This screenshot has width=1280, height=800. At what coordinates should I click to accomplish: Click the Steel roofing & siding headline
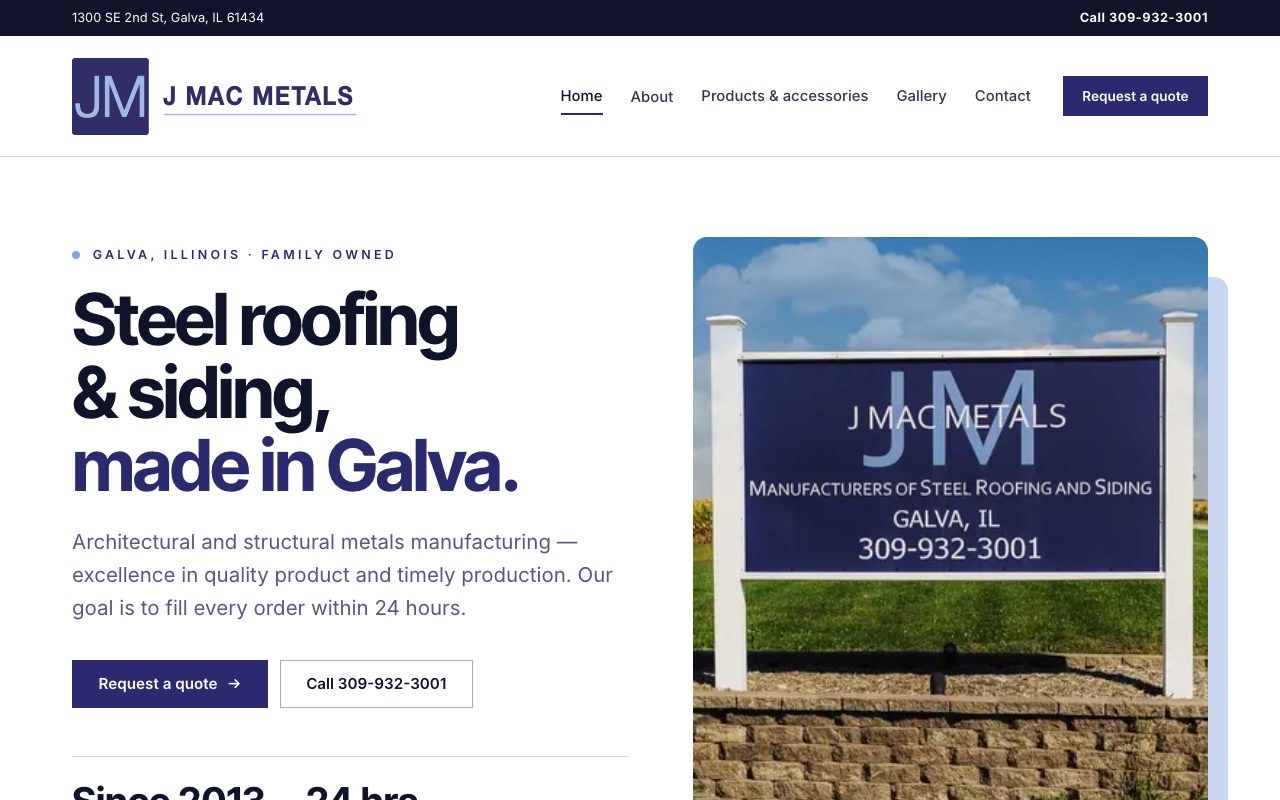(x=265, y=357)
